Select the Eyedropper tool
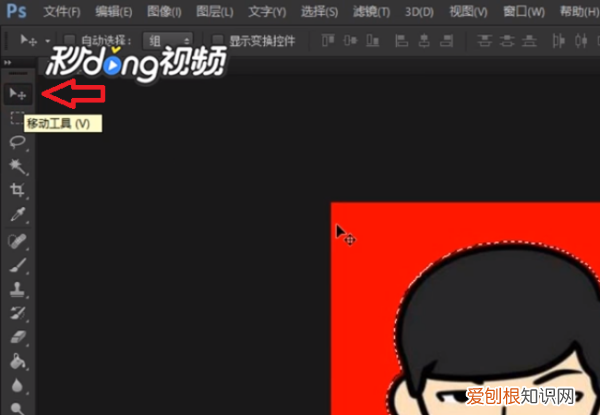600x415 pixels. coord(17,215)
